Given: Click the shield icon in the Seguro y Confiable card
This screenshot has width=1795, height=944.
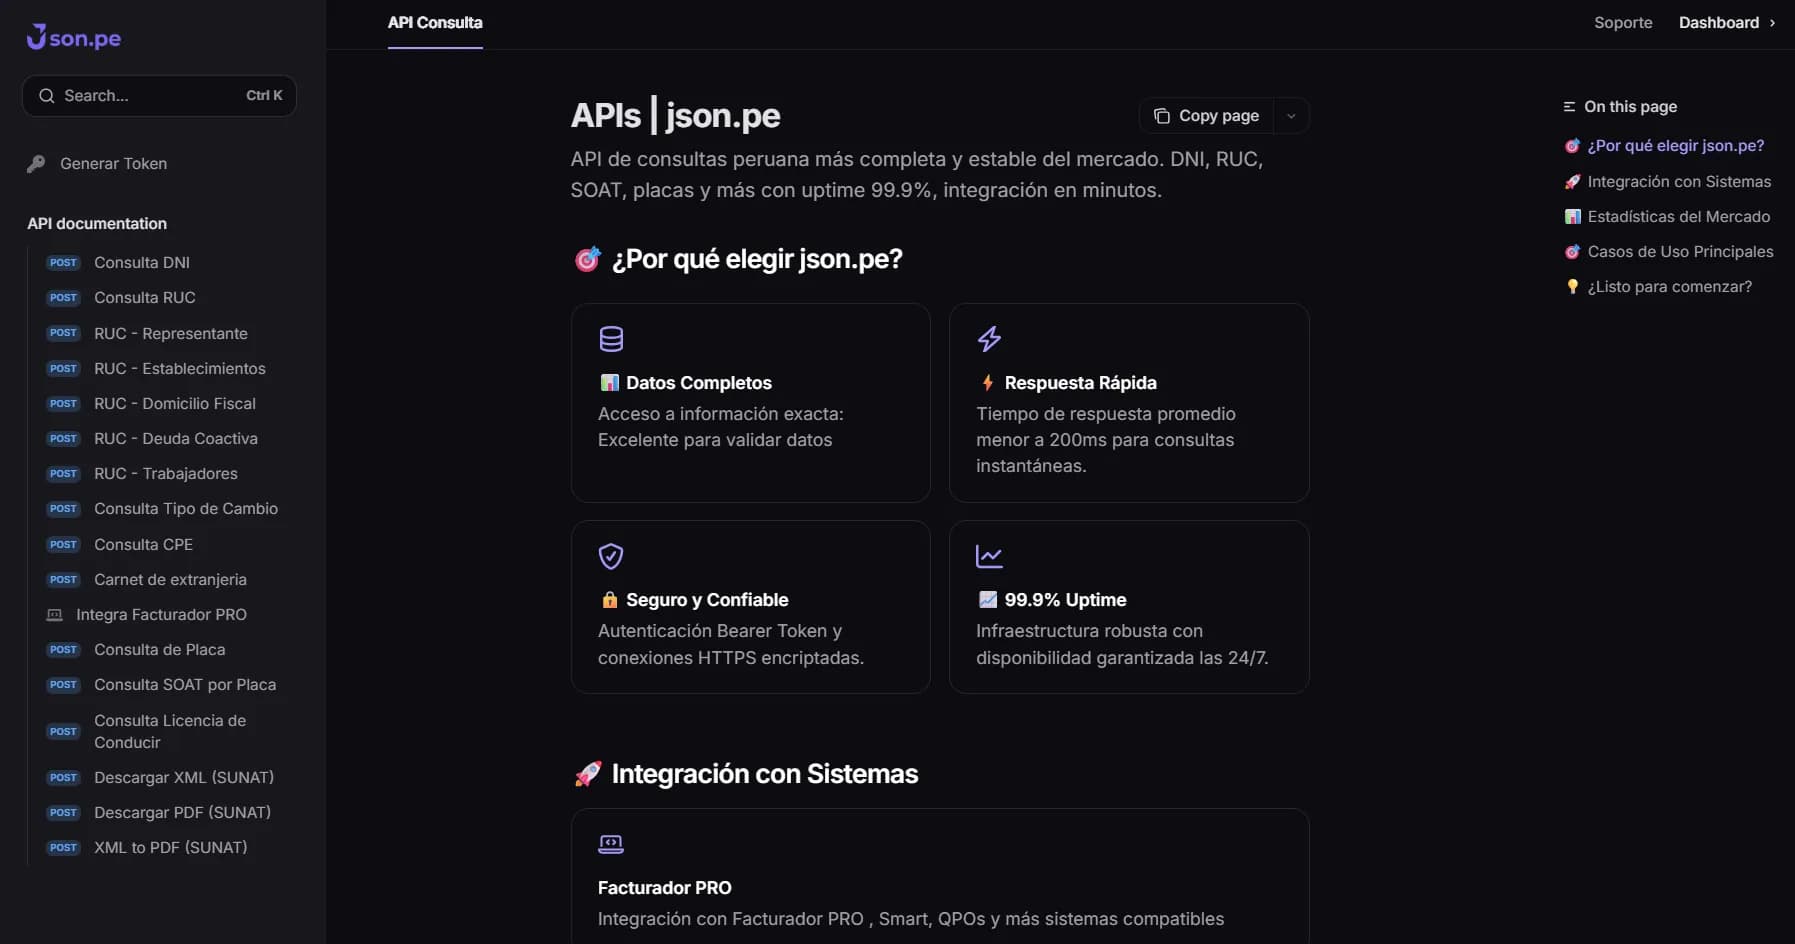Looking at the screenshot, I should point(611,556).
